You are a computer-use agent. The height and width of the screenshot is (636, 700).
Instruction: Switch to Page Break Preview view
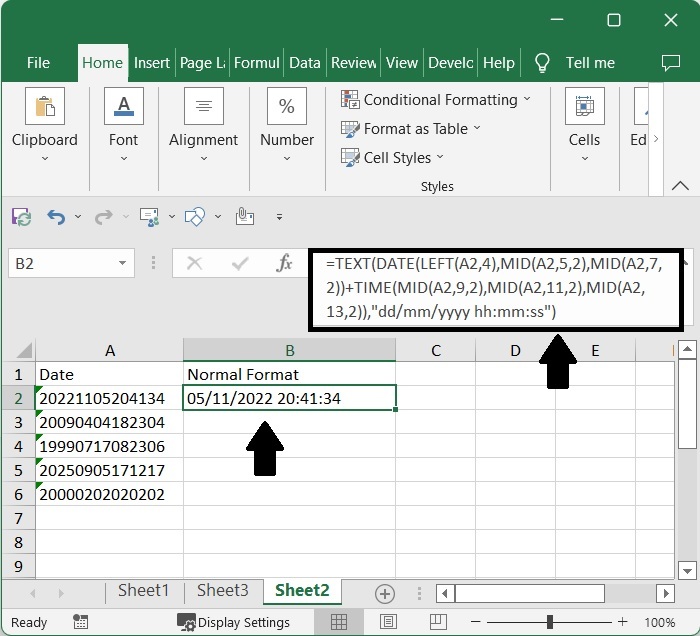tap(436, 622)
